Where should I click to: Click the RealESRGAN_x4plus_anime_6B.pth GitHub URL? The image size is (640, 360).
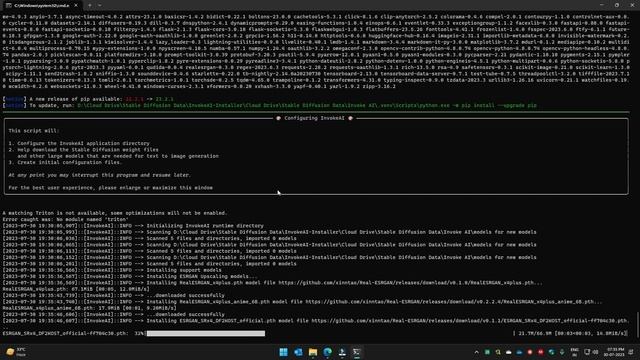coord(453,302)
